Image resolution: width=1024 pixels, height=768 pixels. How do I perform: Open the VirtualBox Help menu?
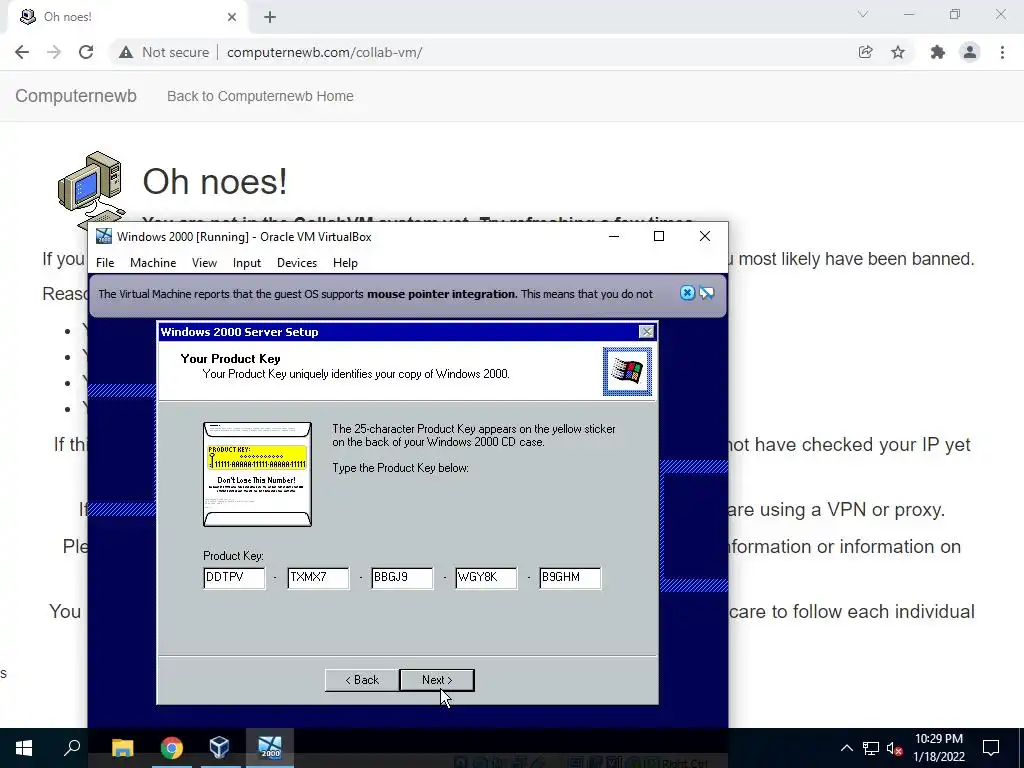[x=345, y=263]
